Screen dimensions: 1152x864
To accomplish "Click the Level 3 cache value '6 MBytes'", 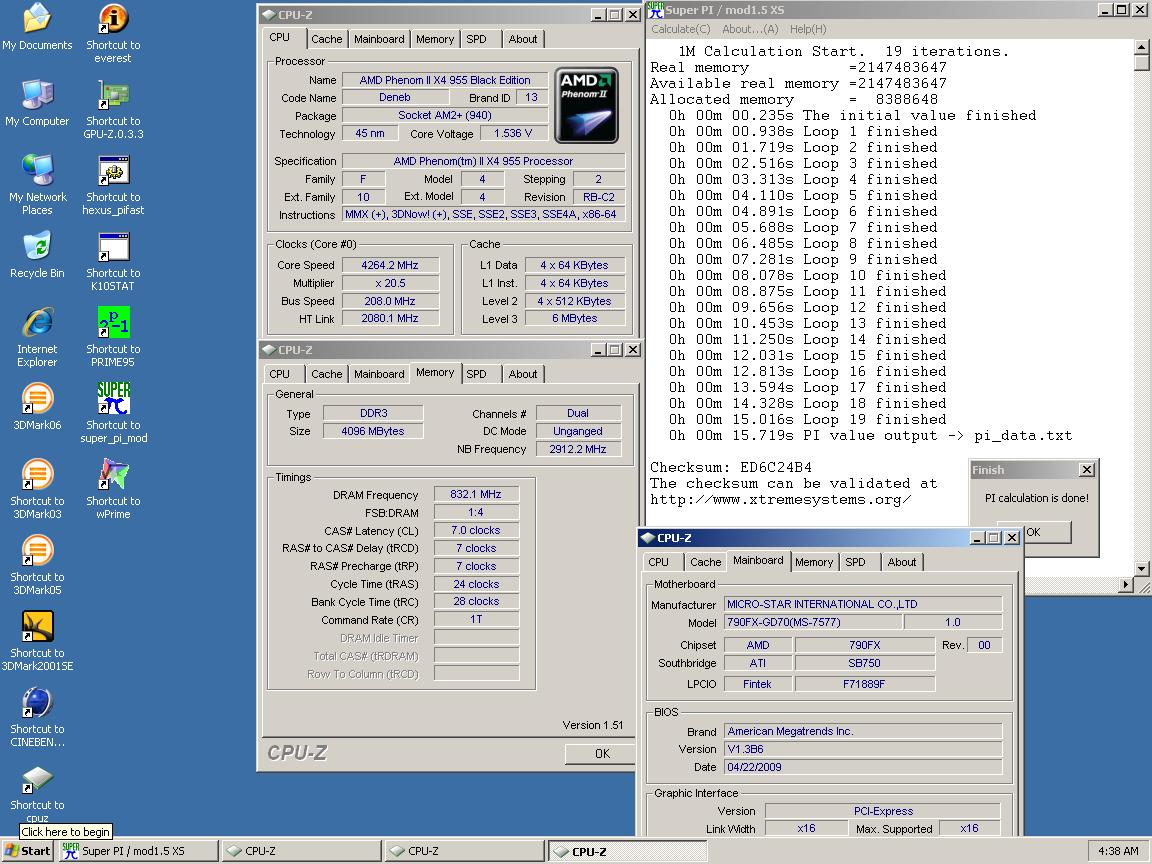I will pyautogui.click(x=575, y=318).
